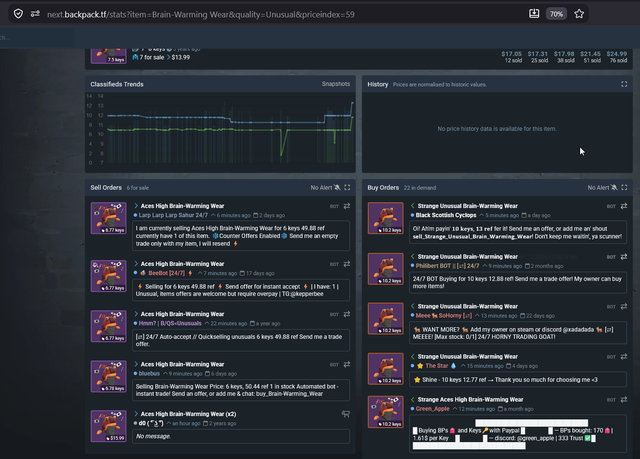Expand chevron on Meee SoHorny buy order
640x459 pixels.
point(413,306)
